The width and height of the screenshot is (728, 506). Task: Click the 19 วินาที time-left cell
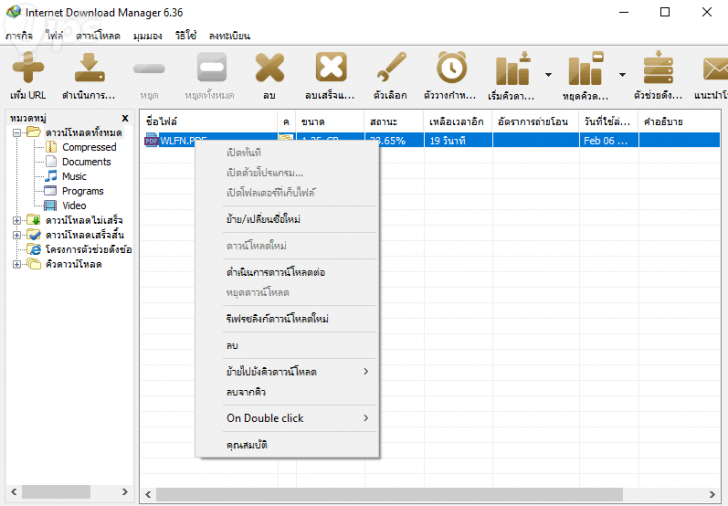point(458,141)
